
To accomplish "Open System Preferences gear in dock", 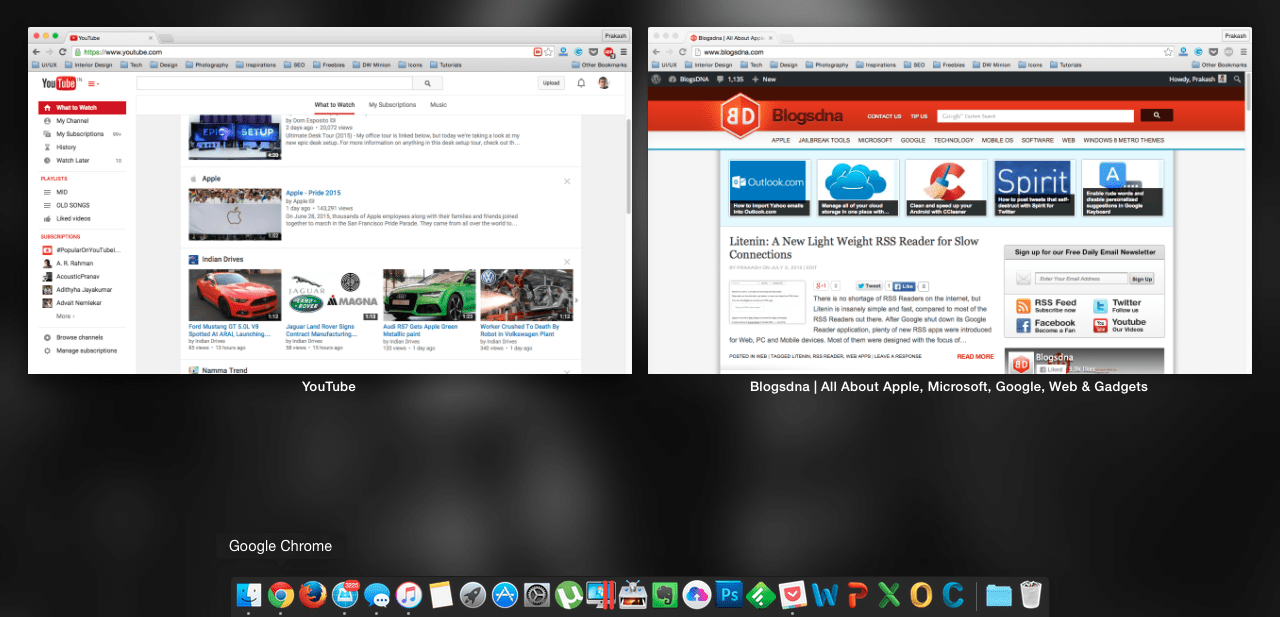I will point(537,595).
